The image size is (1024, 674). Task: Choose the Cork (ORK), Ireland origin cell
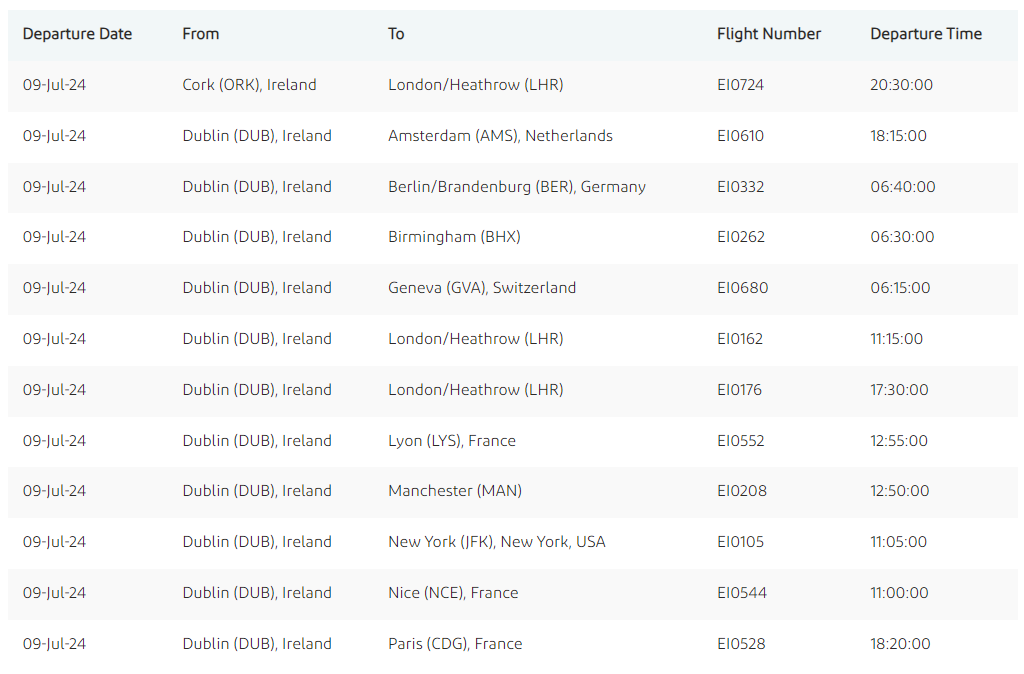pyautogui.click(x=249, y=85)
